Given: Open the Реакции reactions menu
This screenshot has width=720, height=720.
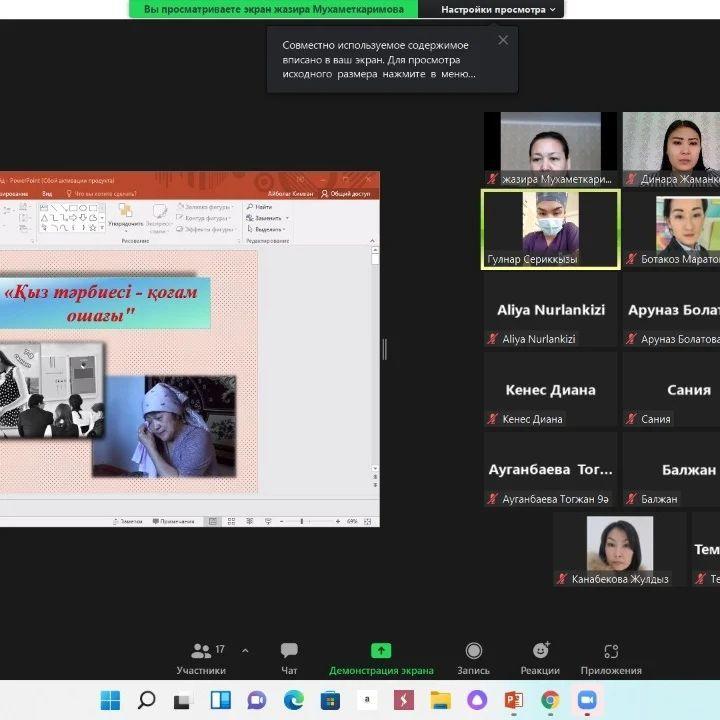Looking at the screenshot, I should click(x=540, y=658).
